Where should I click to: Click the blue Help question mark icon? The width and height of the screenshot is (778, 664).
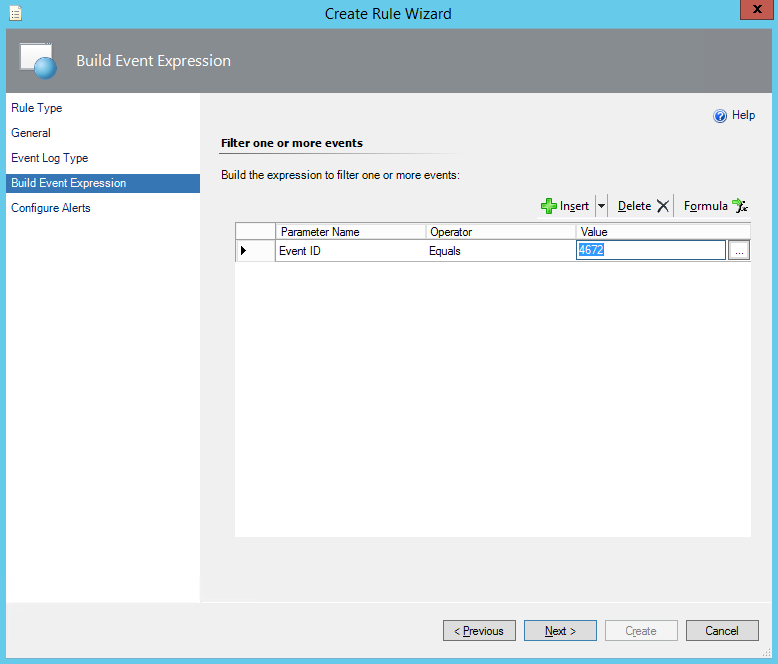[719, 116]
